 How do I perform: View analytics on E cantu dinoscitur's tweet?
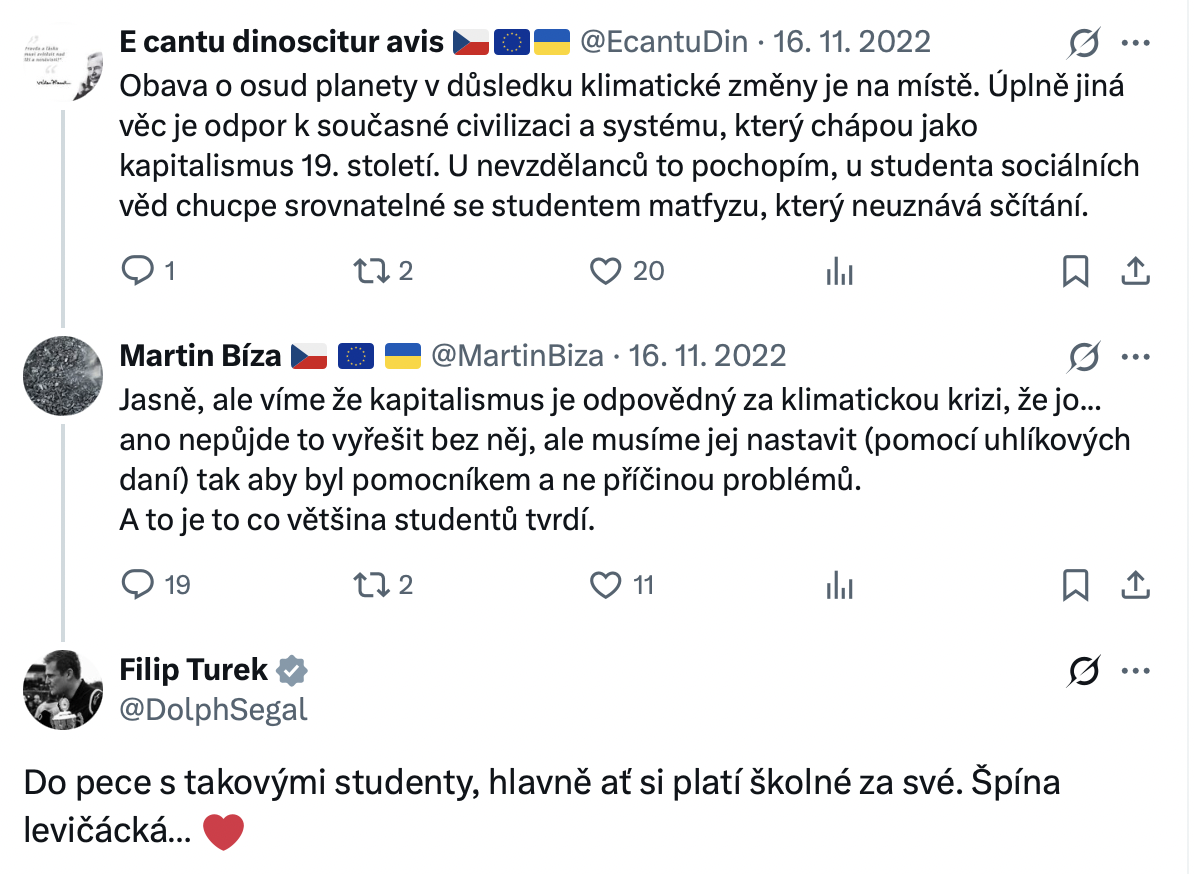[x=840, y=270]
